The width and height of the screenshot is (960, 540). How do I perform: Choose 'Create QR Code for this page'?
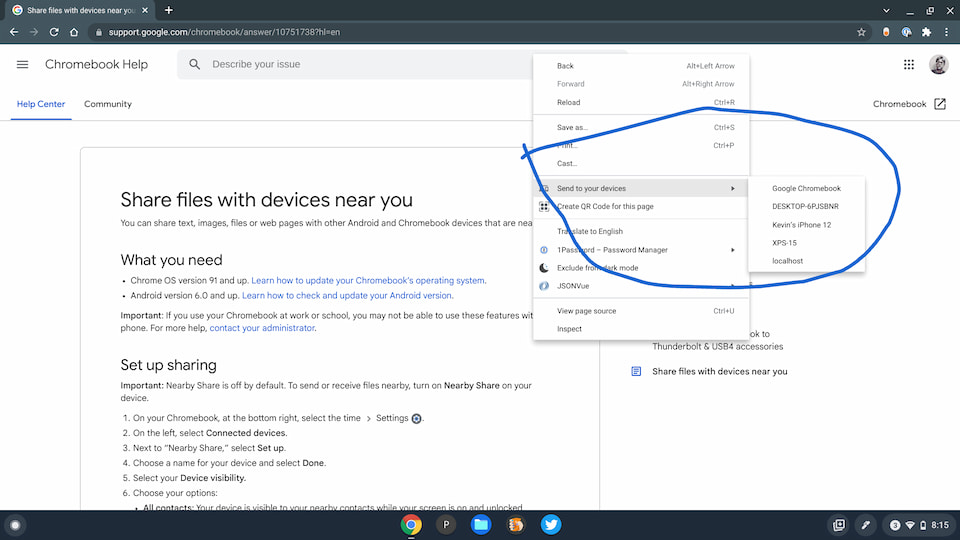click(x=641, y=206)
